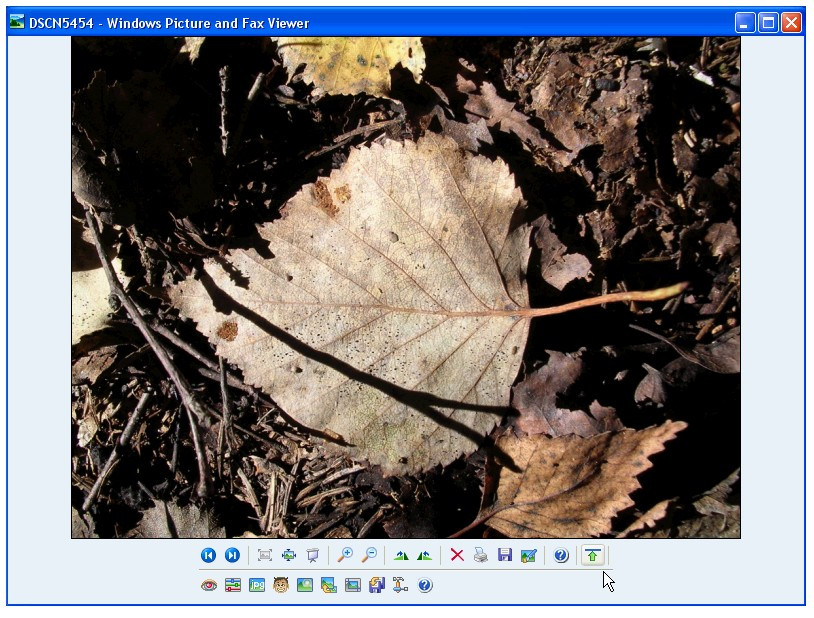The image size is (814, 618).
Task: Click the landscape picture magnifier icon
Action: [305, 585]
